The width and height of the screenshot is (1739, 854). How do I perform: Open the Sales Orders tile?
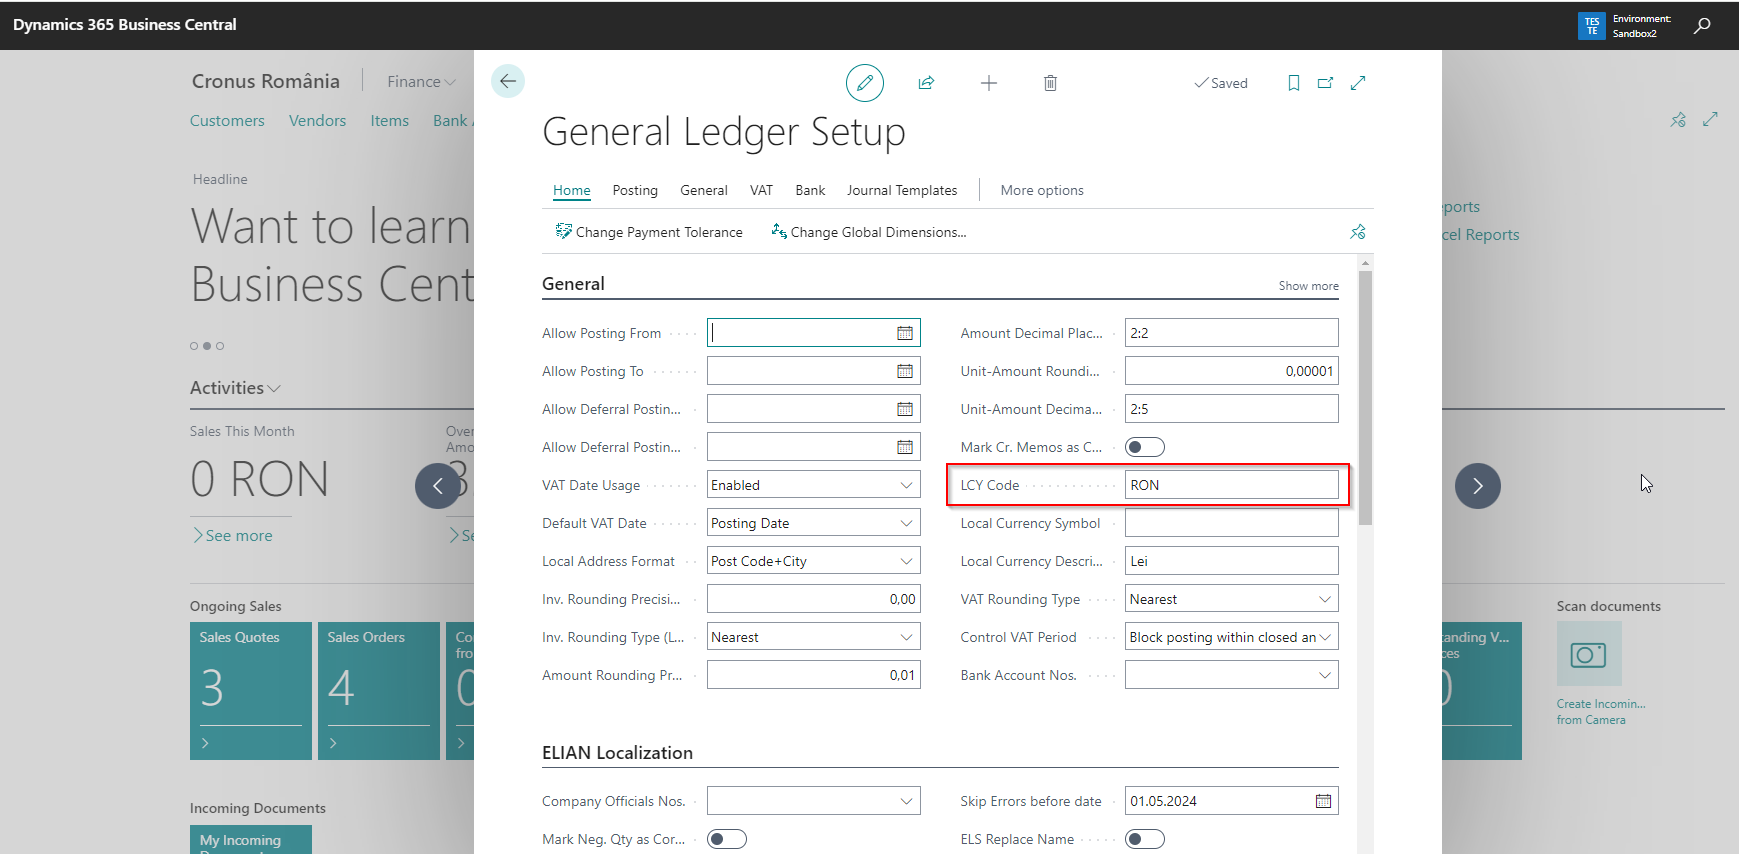(x=379, y=691)
